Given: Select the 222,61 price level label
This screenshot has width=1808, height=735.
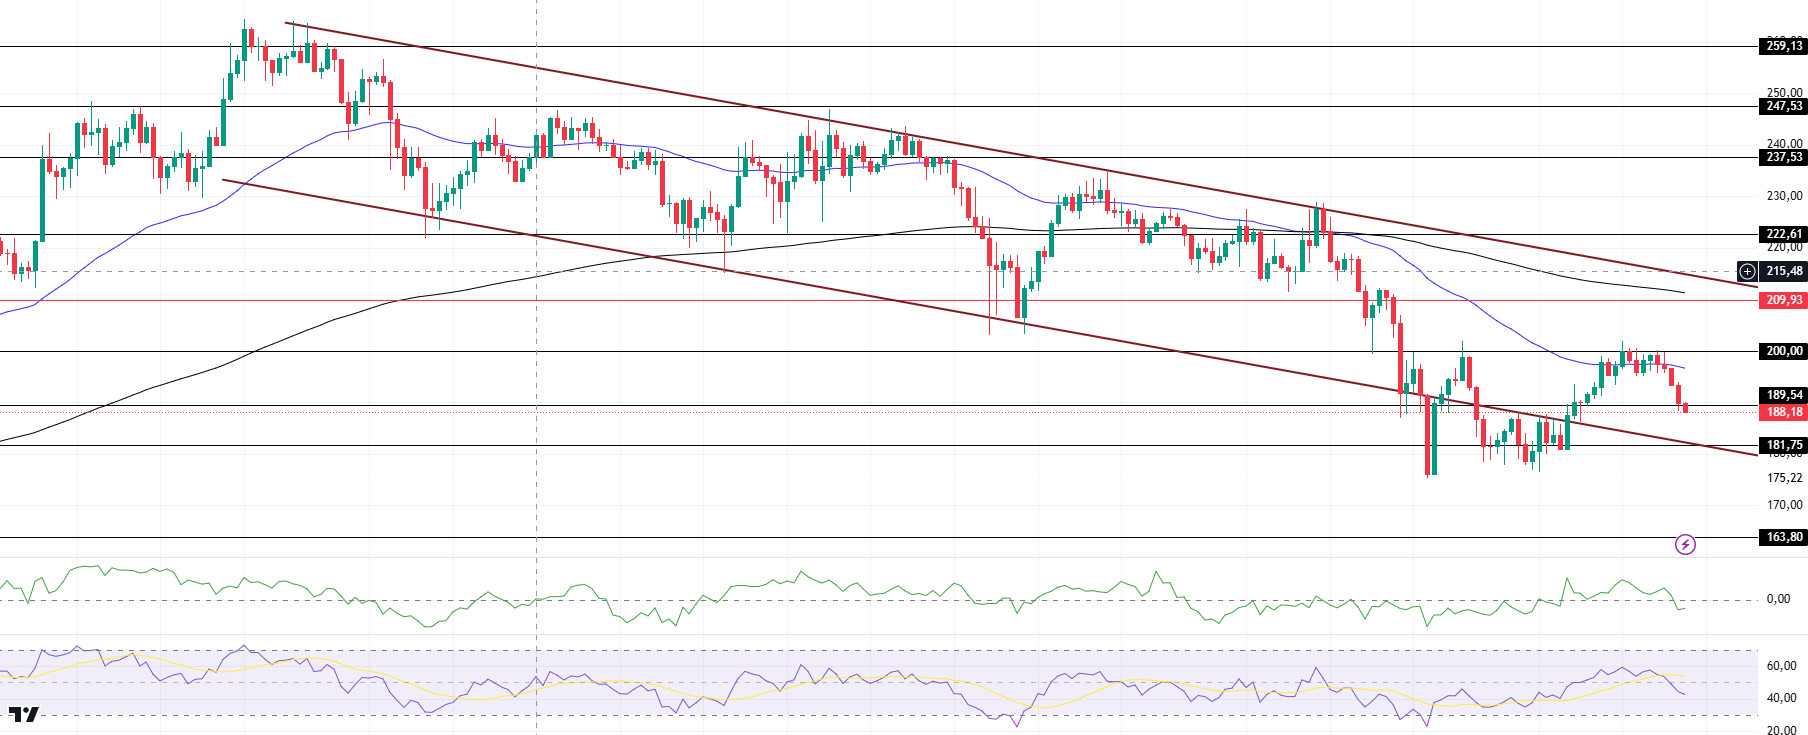Looking at the screenshot, I should point(1783,234).
